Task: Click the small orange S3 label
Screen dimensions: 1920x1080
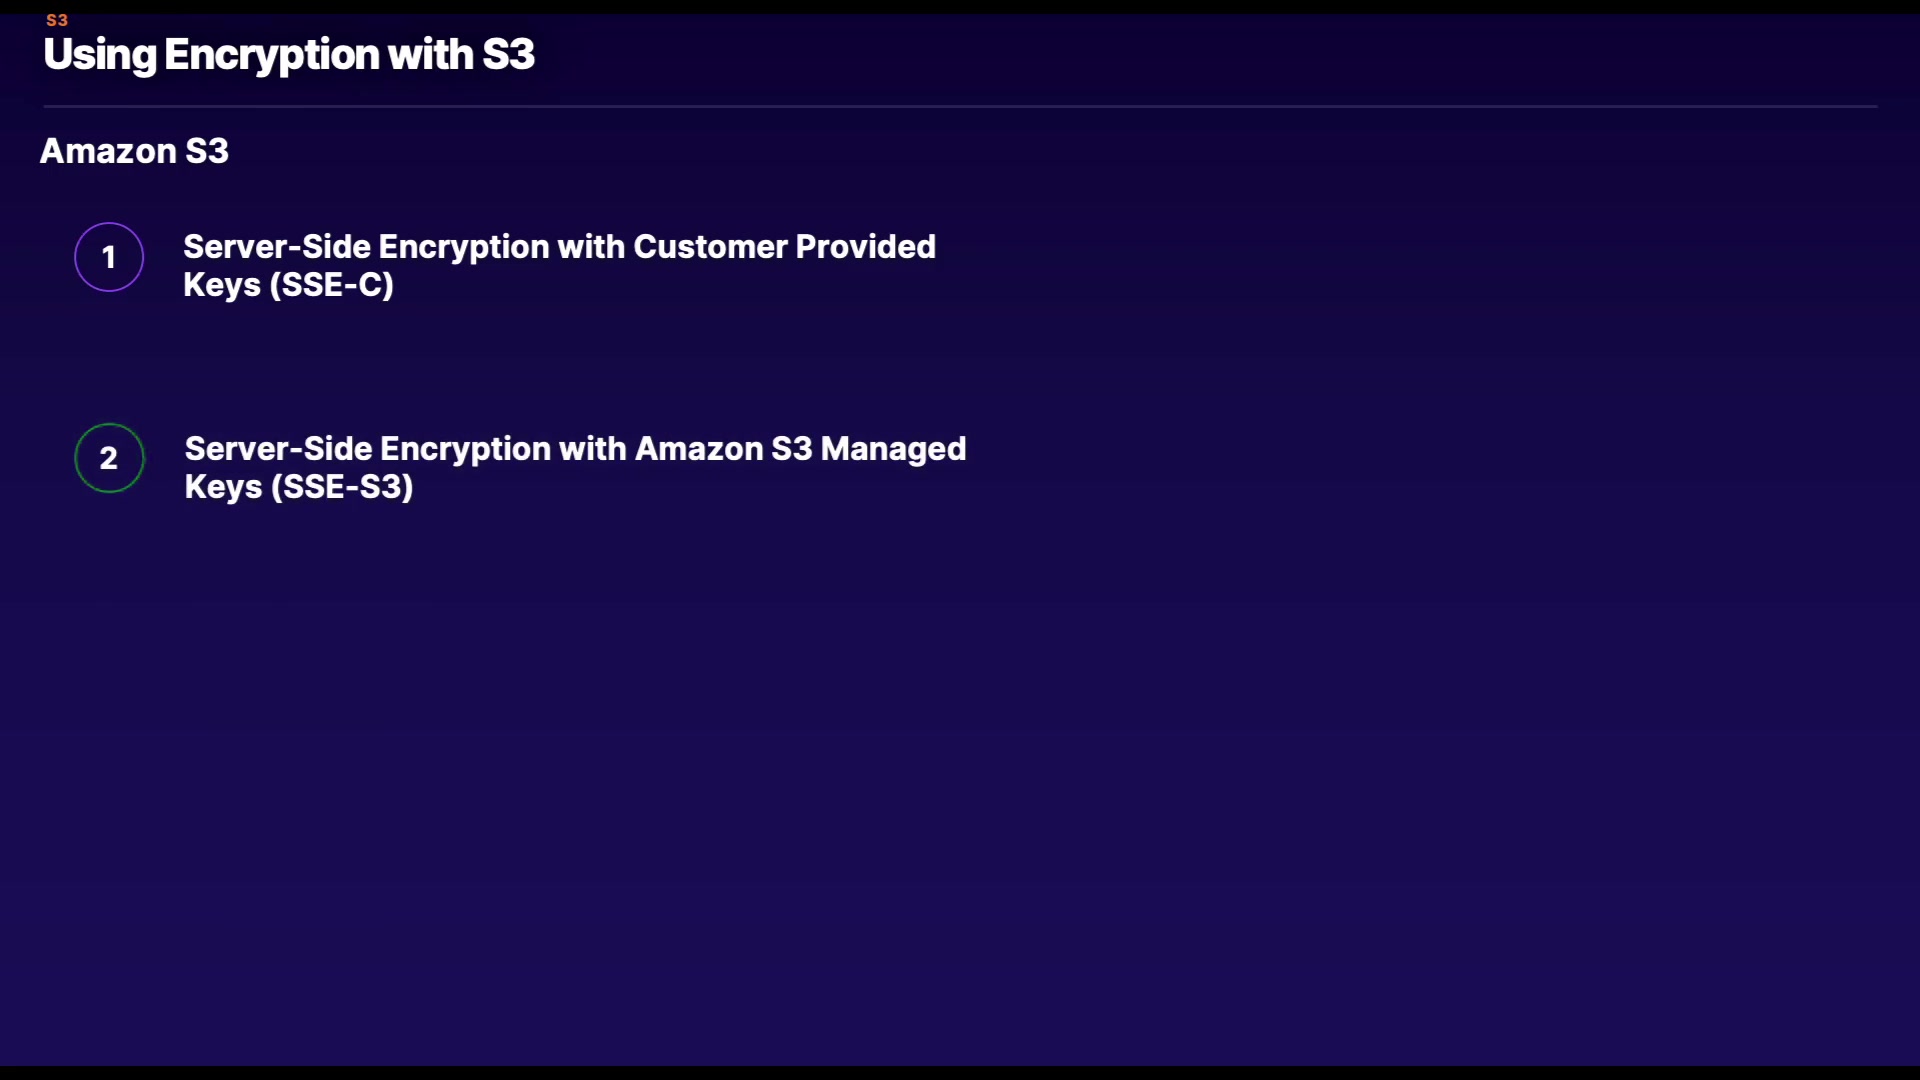Action: [57, 20]
